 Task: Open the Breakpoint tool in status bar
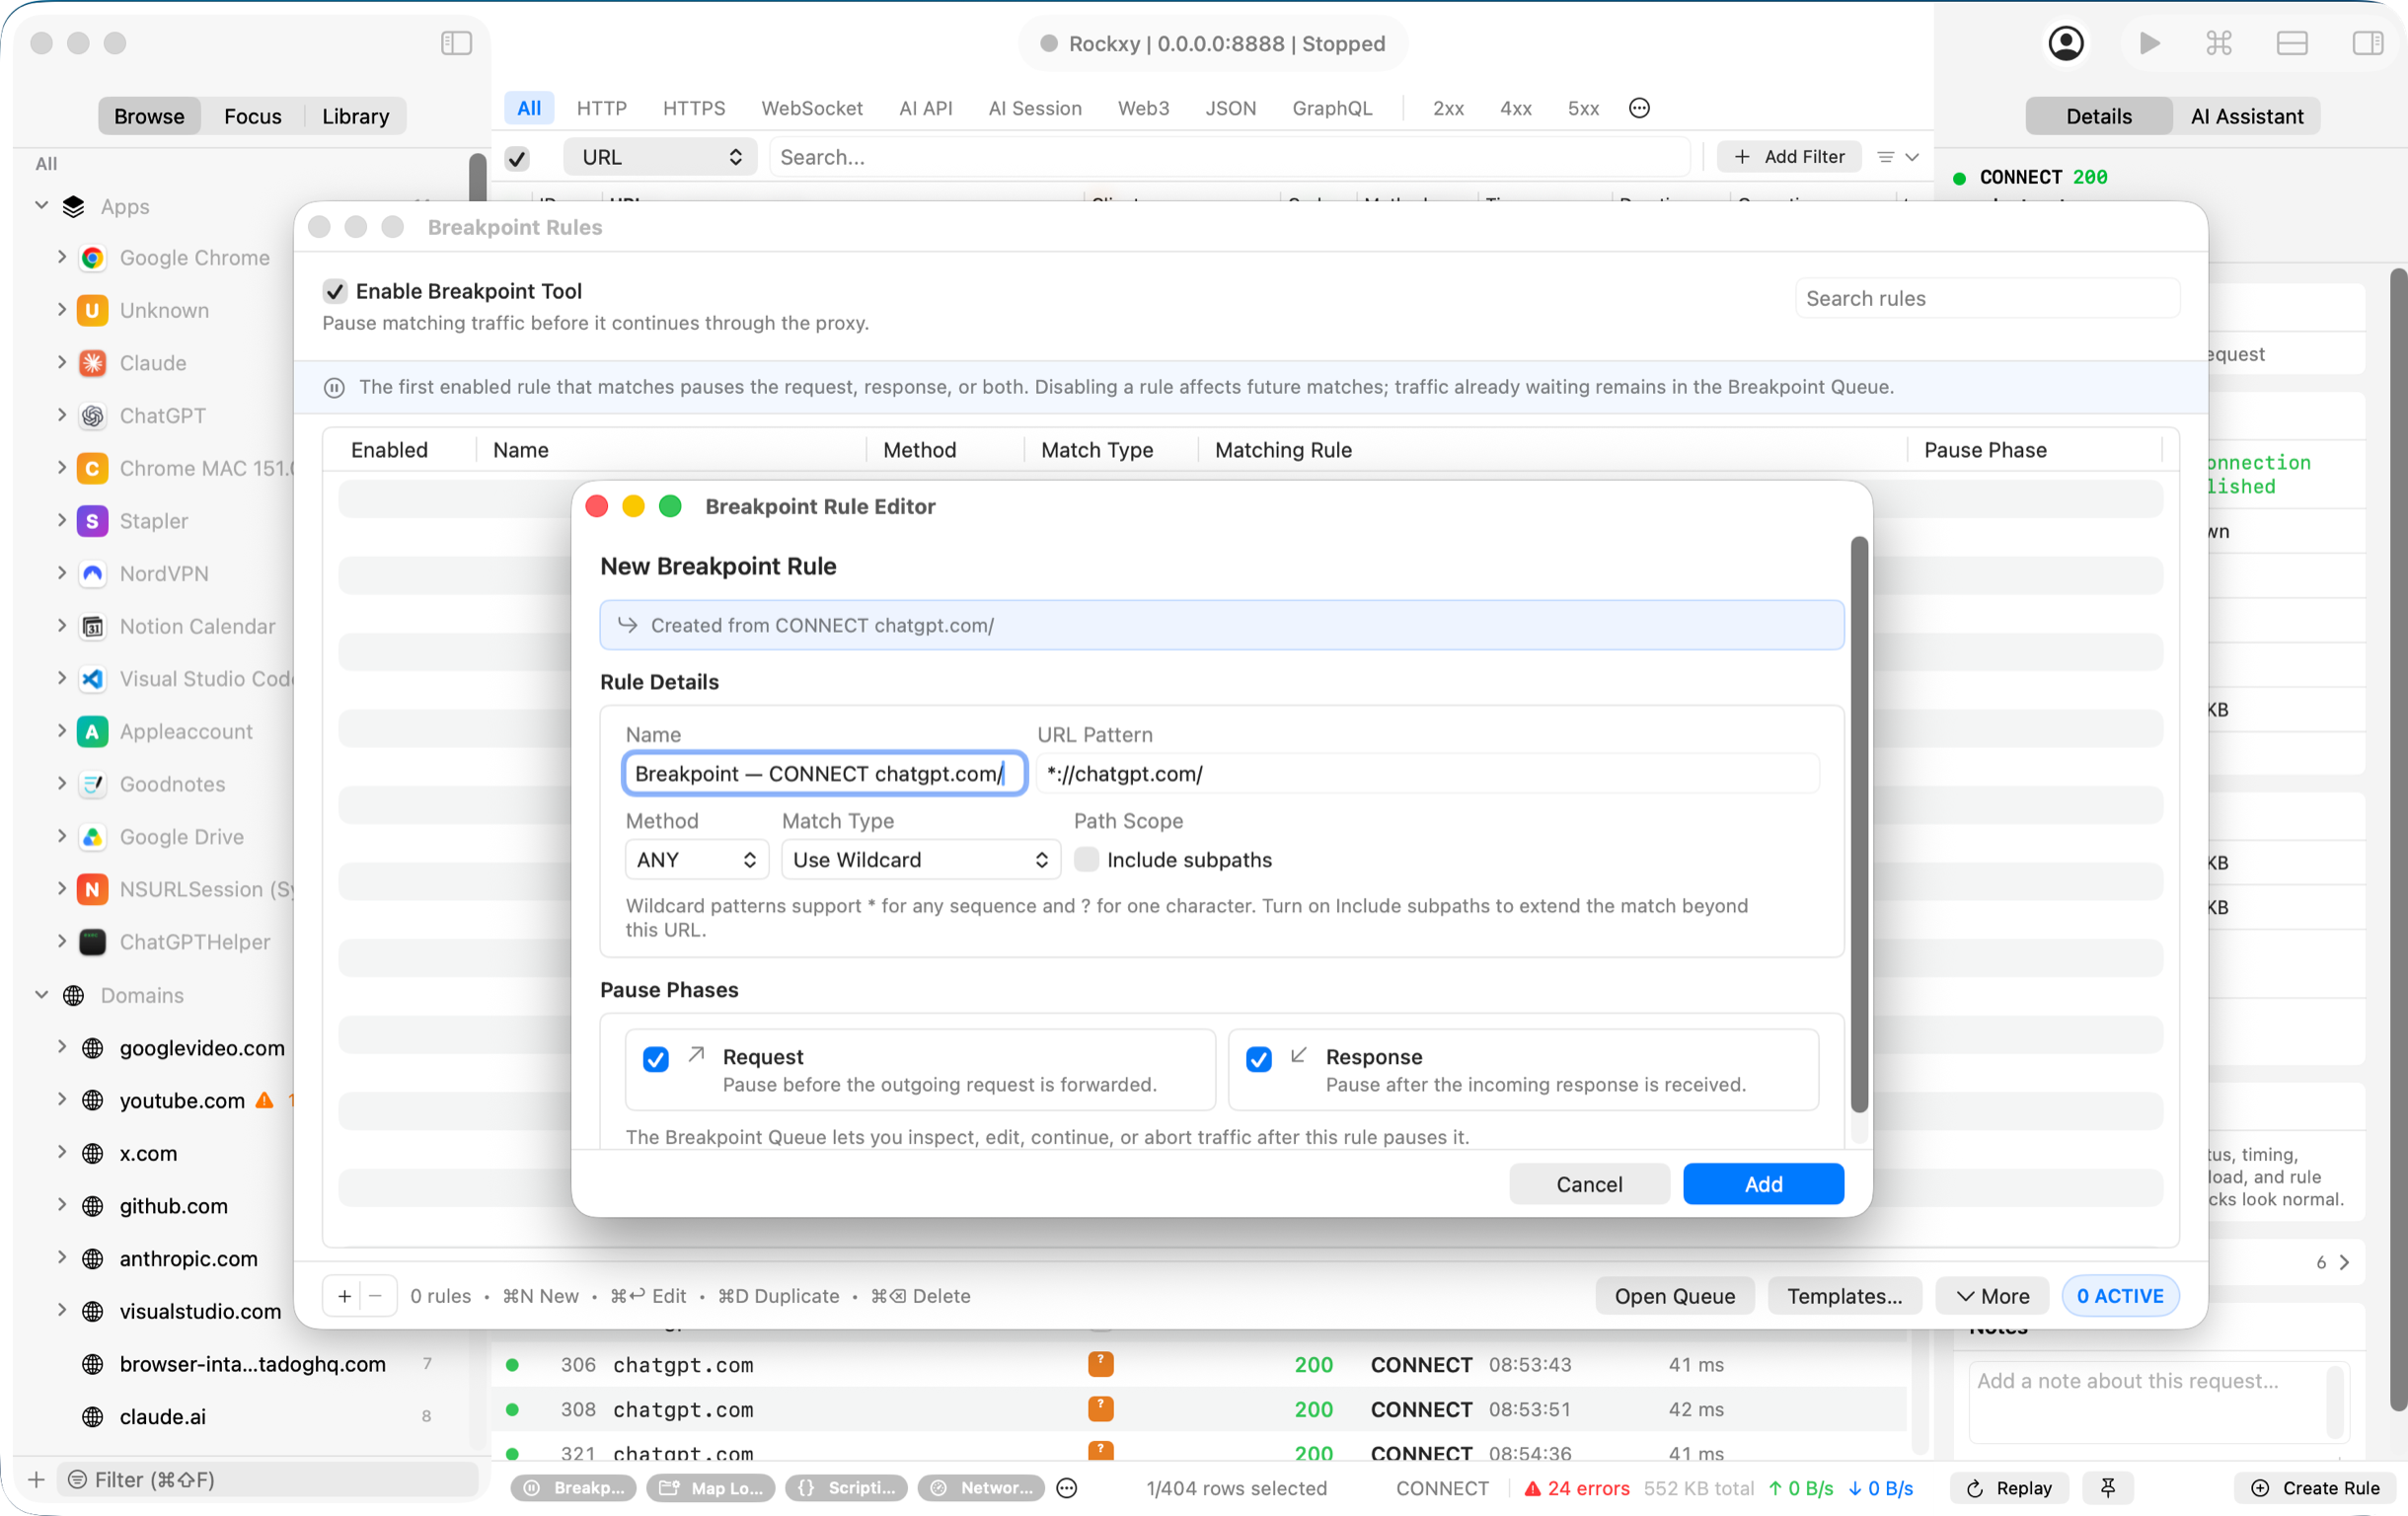[x=574, y=1488]
